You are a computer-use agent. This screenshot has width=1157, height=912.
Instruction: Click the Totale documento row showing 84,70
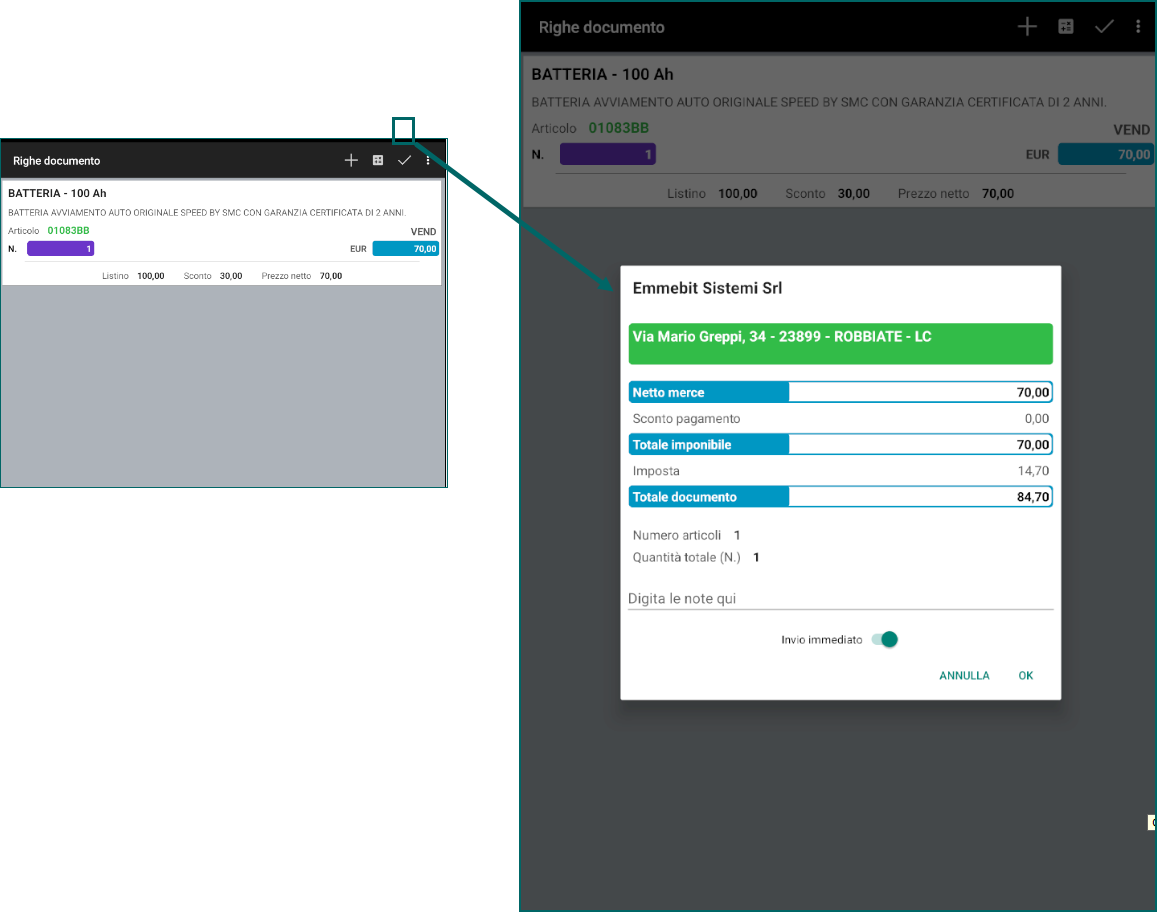point(840,497)
